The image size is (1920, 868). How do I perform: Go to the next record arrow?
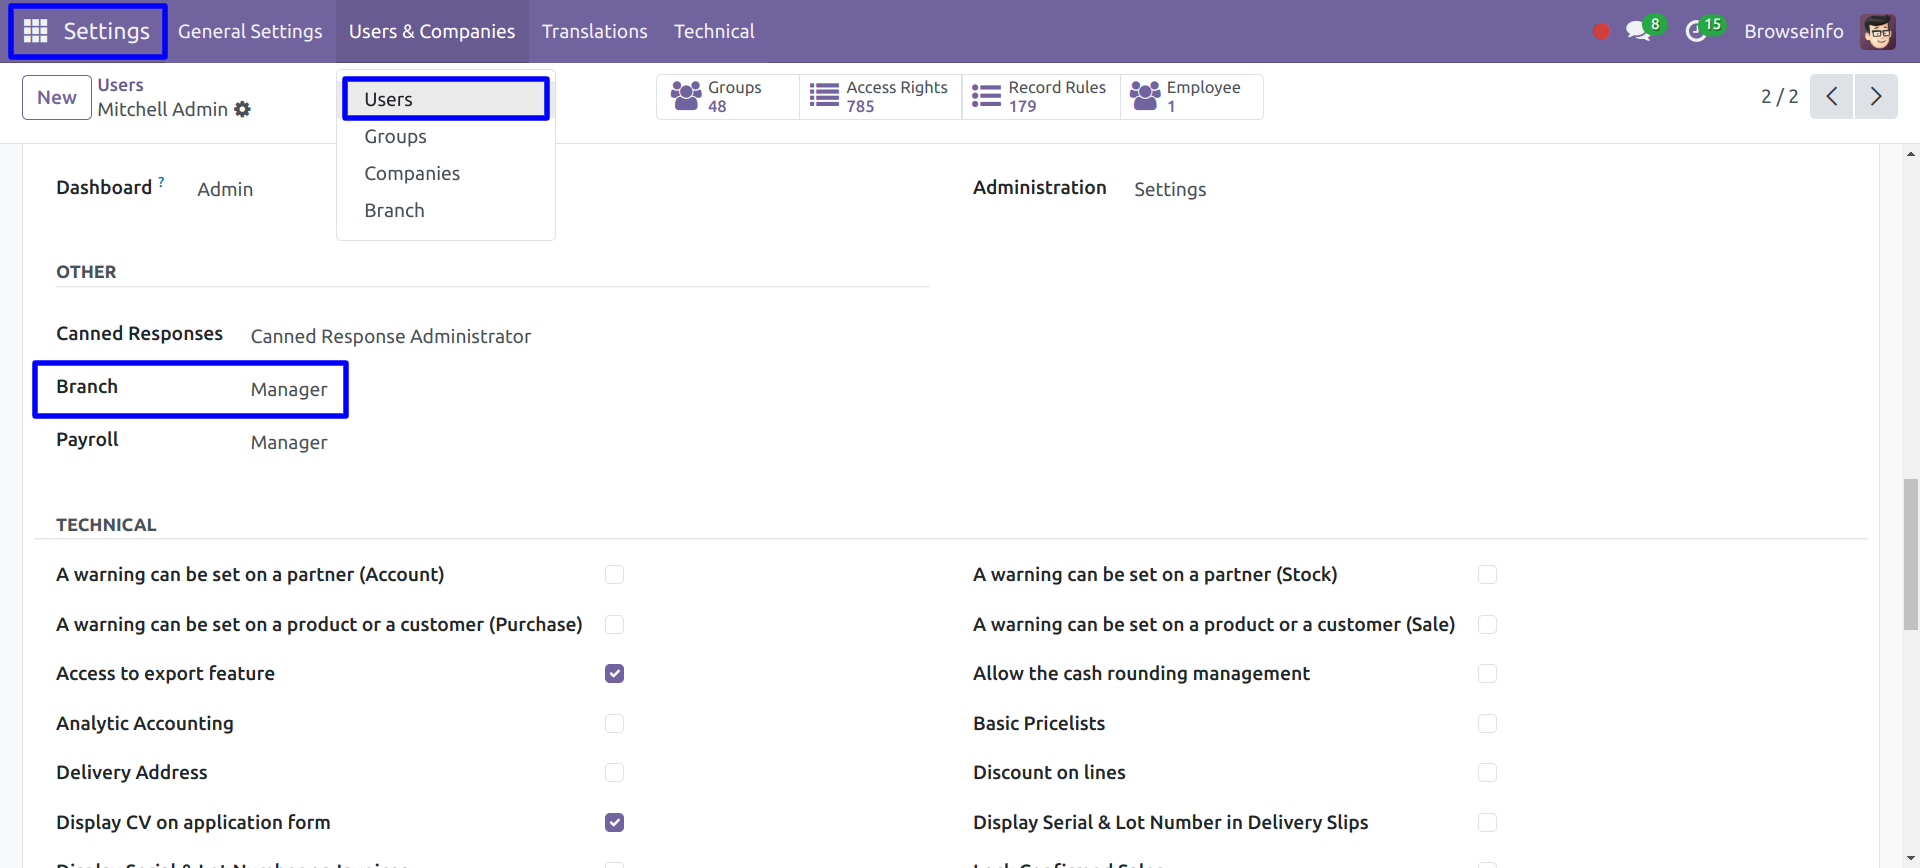pyautogui.click(x=1876, y=97)
